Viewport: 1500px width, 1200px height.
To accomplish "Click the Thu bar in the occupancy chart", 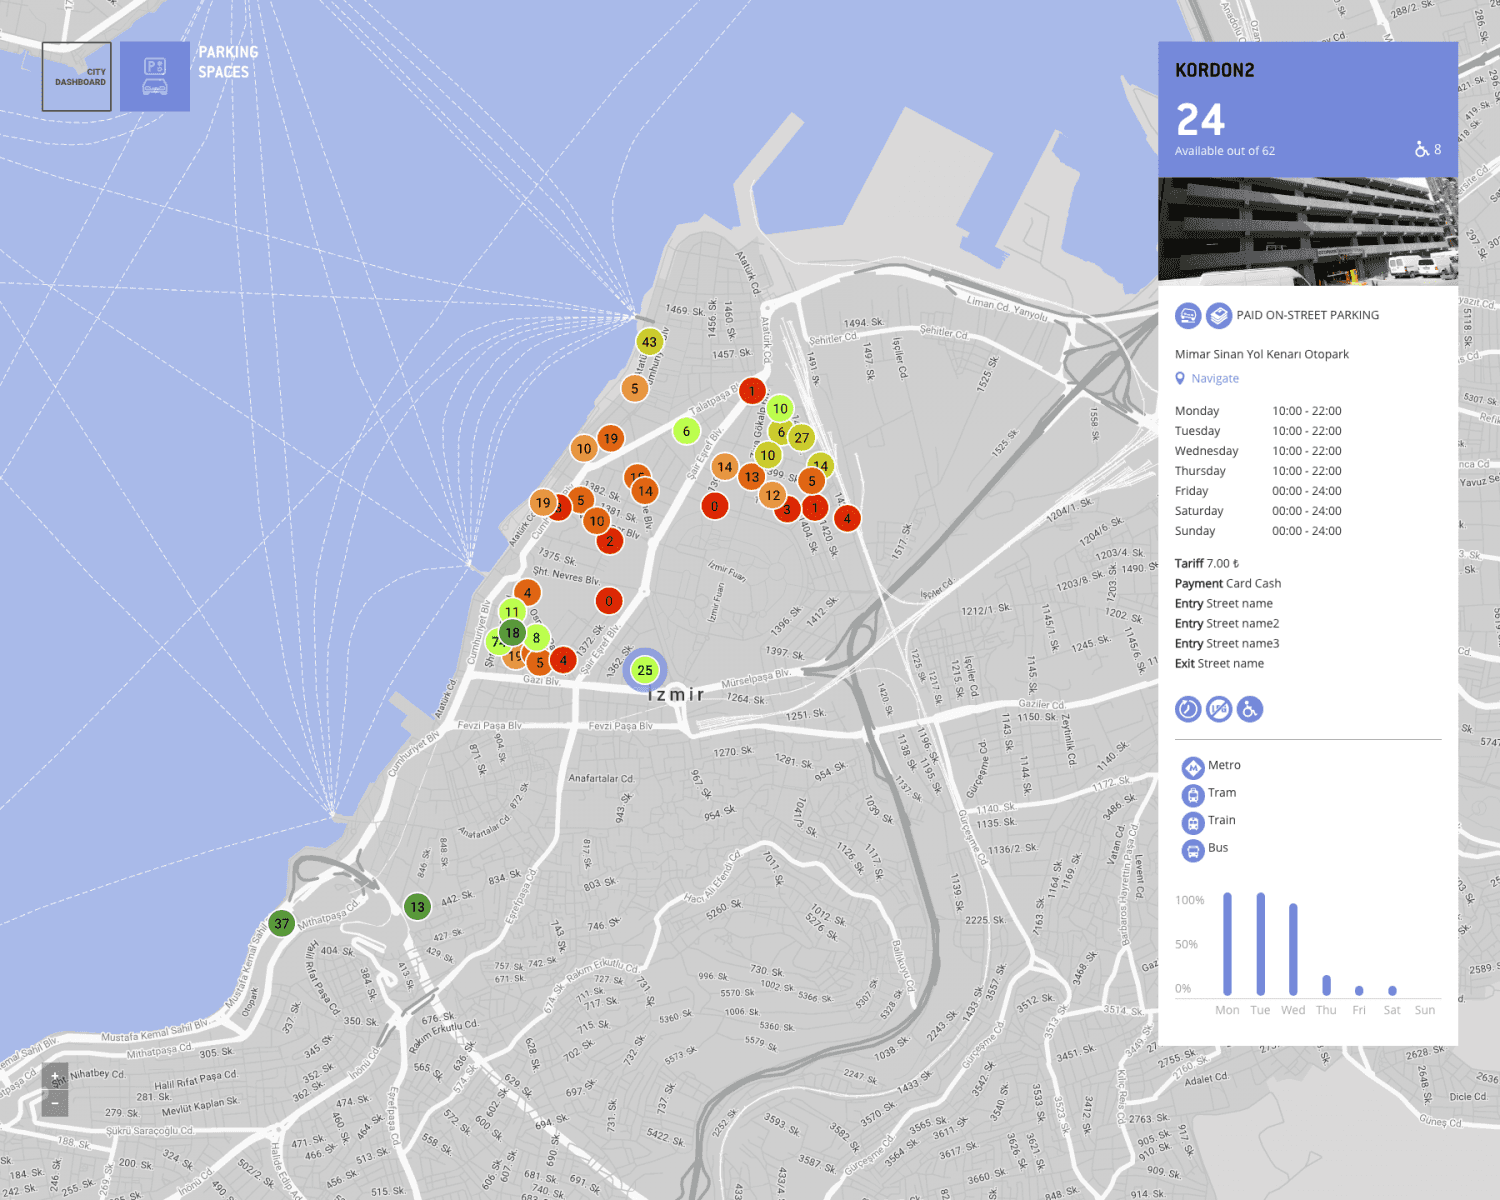I will point(1327,985).
